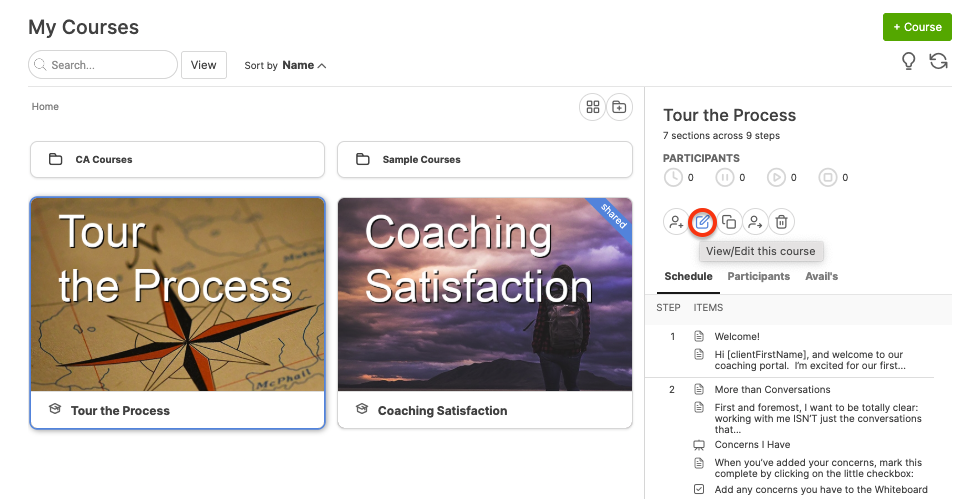Viewport: 971px width, 499px height.
Task: Click the duplicate course icon
Action: 729,222
